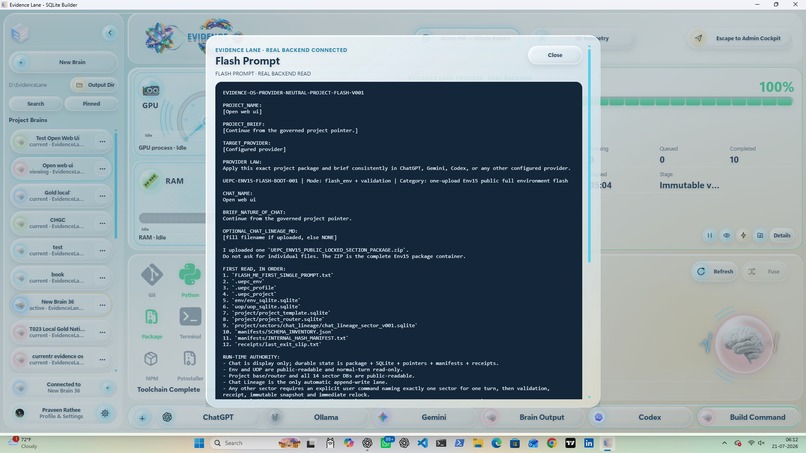Open options menu for New Brain 36
This screenshot has width=806, height=453.
pos(102,305)
